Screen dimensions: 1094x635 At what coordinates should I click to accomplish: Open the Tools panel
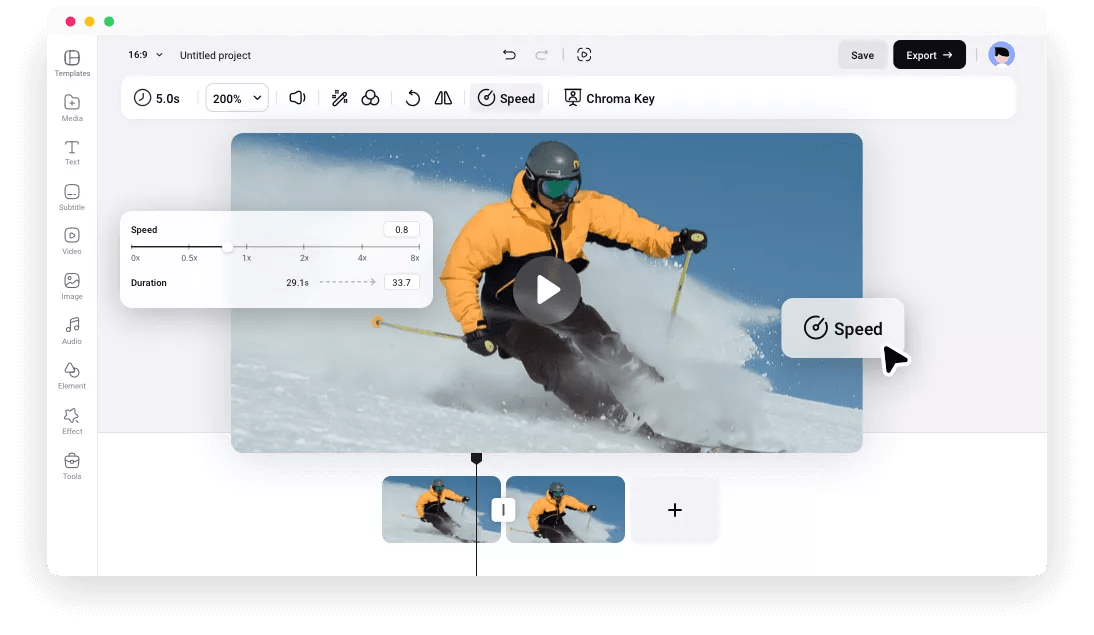71,465
